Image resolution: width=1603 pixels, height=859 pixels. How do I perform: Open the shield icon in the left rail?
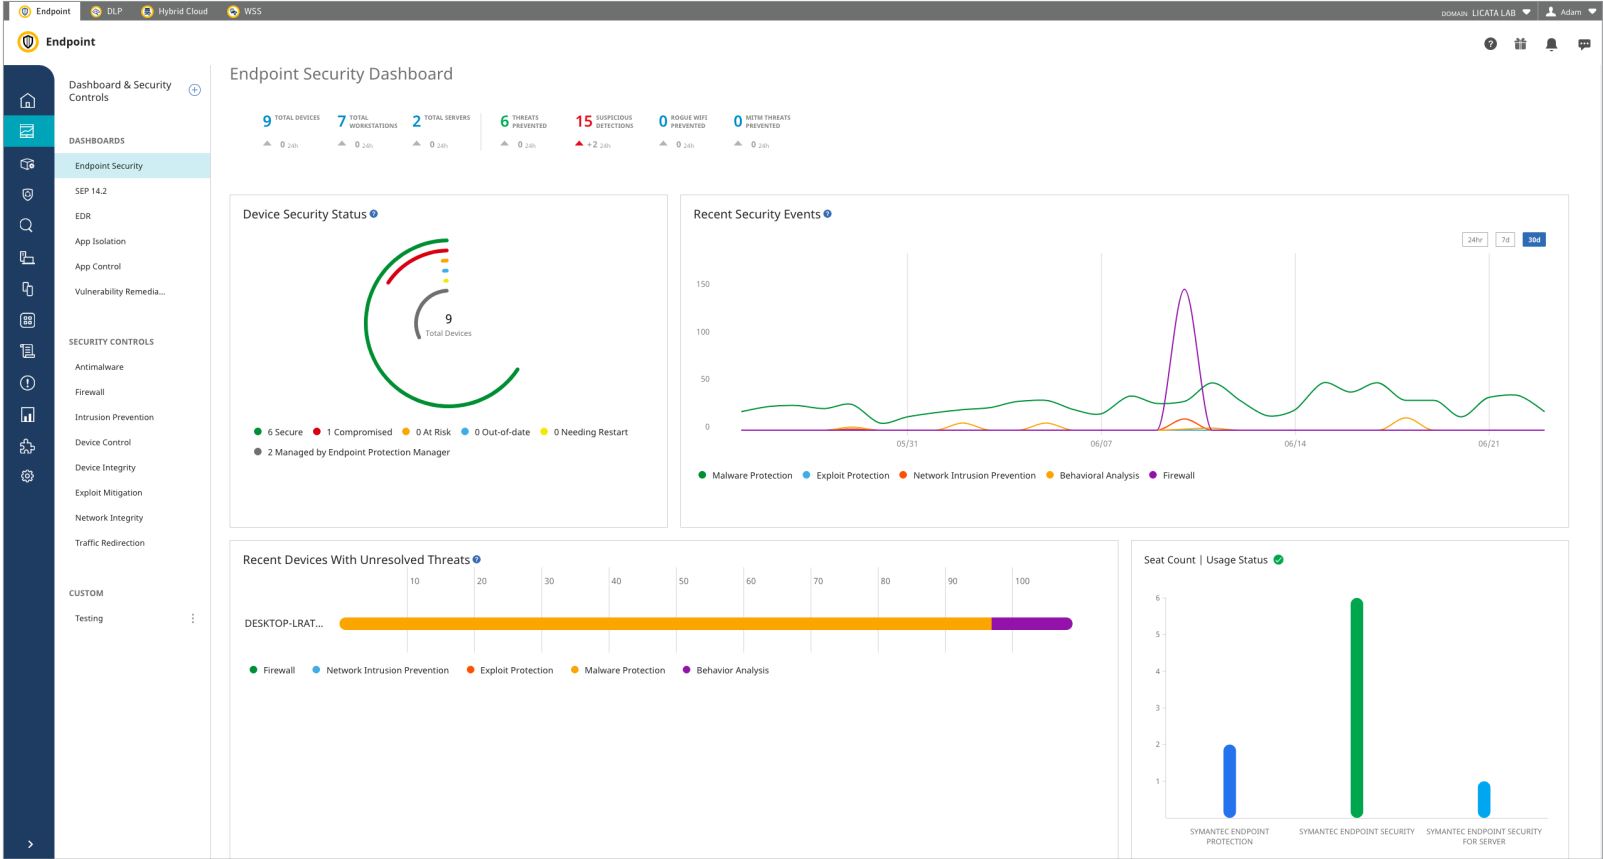coord(27,194)
